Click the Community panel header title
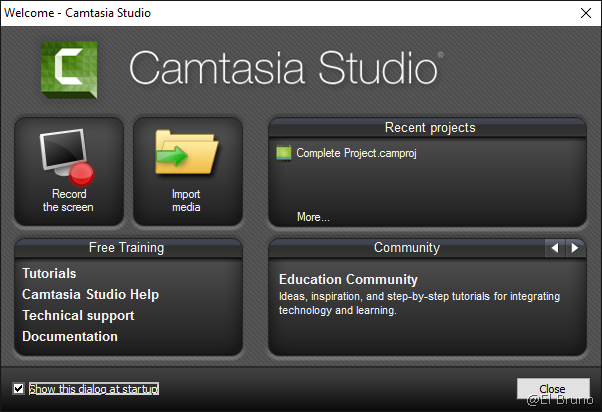Screen dimensions: 602x412 406,248
